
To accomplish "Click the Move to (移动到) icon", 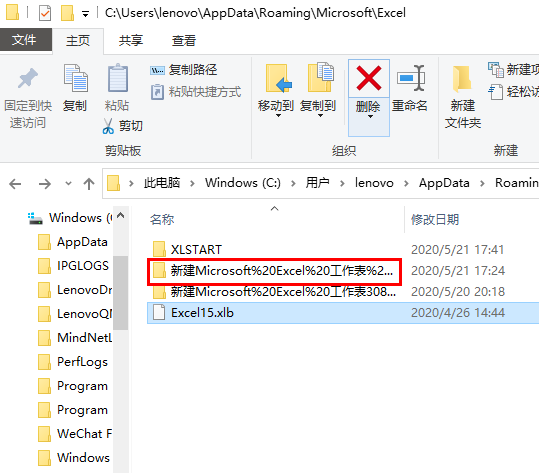I will (x=278, y=78).
